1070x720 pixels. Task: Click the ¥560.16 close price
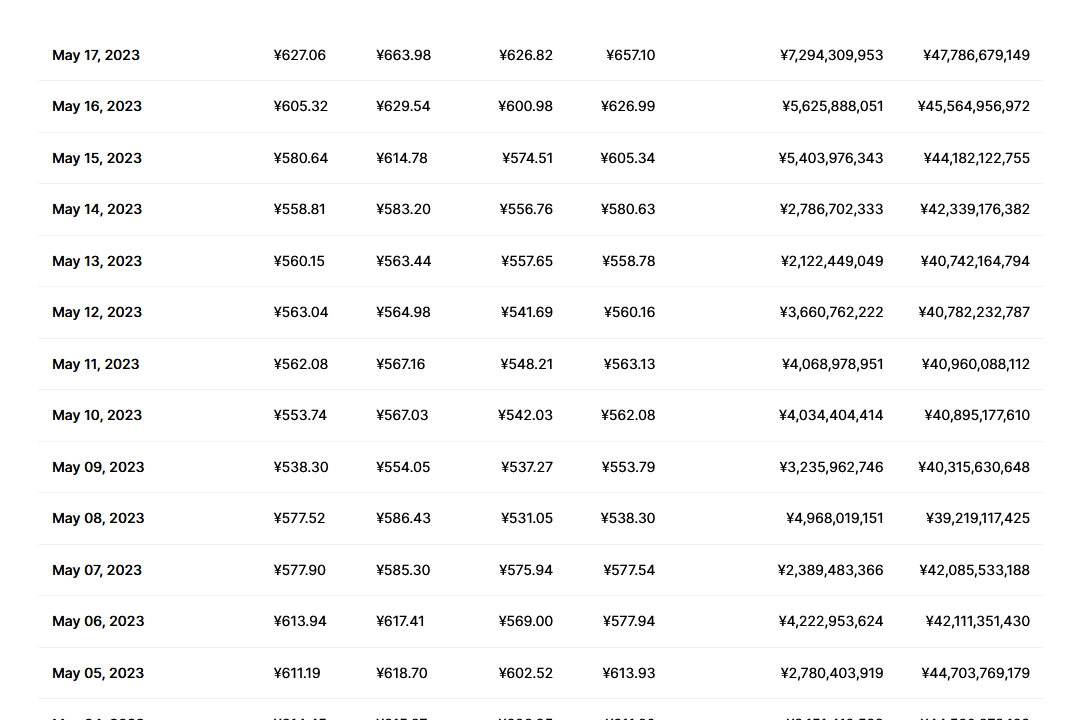(x=629, y=313)
